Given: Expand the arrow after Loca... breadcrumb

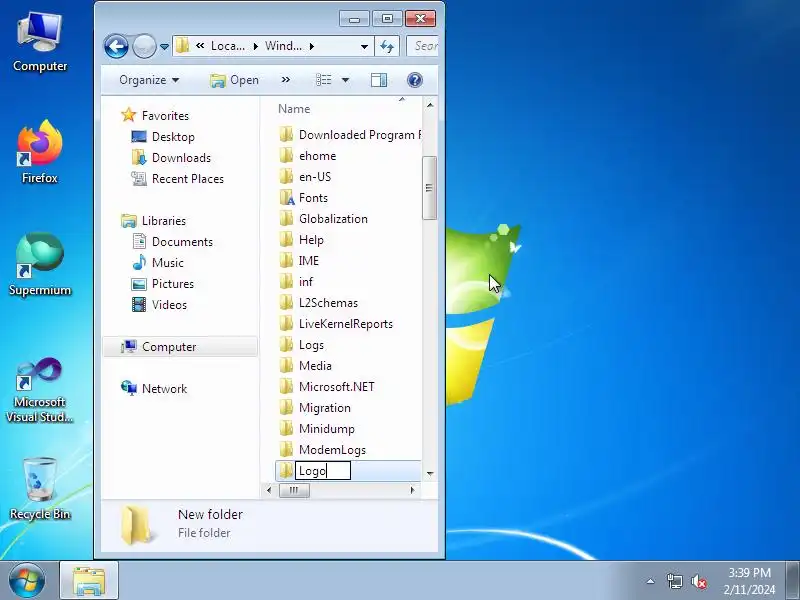Looking at the screenshot, I should coord(256,46).
